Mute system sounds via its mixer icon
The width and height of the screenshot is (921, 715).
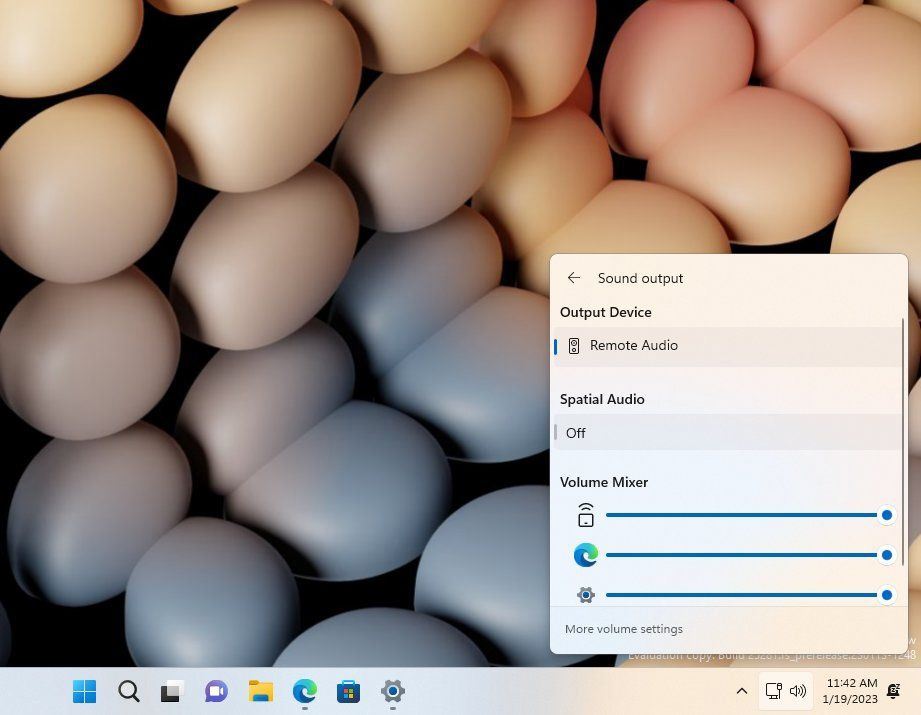[x=586, y=515]
